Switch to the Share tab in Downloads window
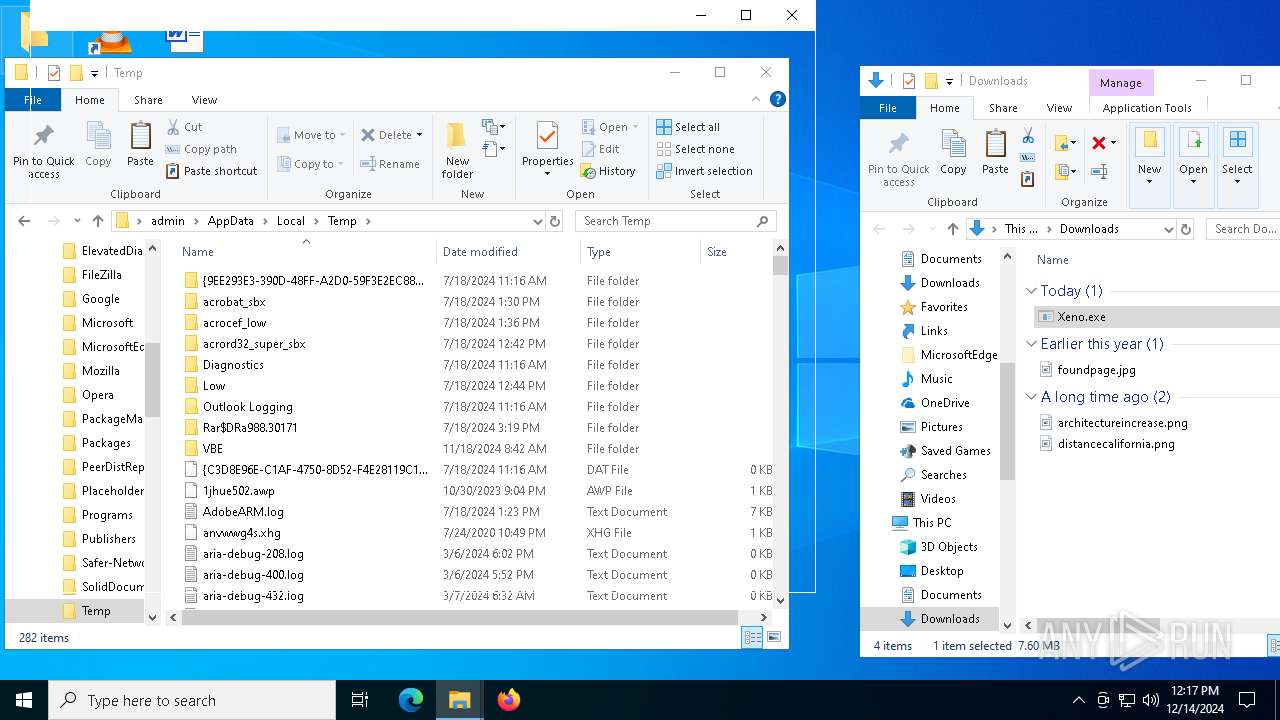This screenshot has width=1280, height=720. tap(1003, 108)
